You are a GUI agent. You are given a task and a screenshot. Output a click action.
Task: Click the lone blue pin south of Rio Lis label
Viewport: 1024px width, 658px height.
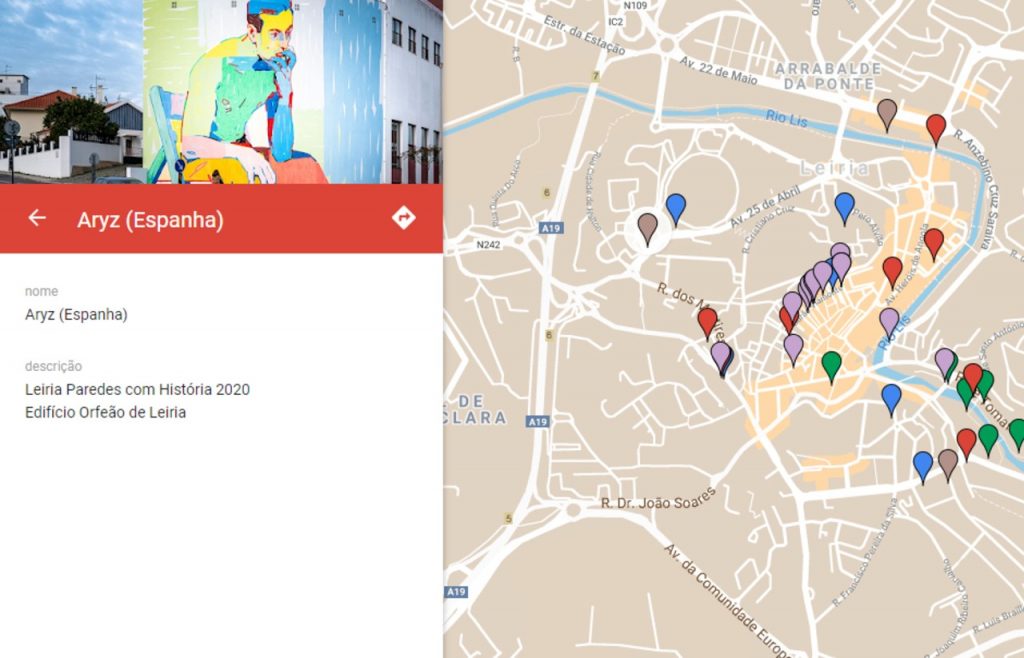tap(891, 398)
